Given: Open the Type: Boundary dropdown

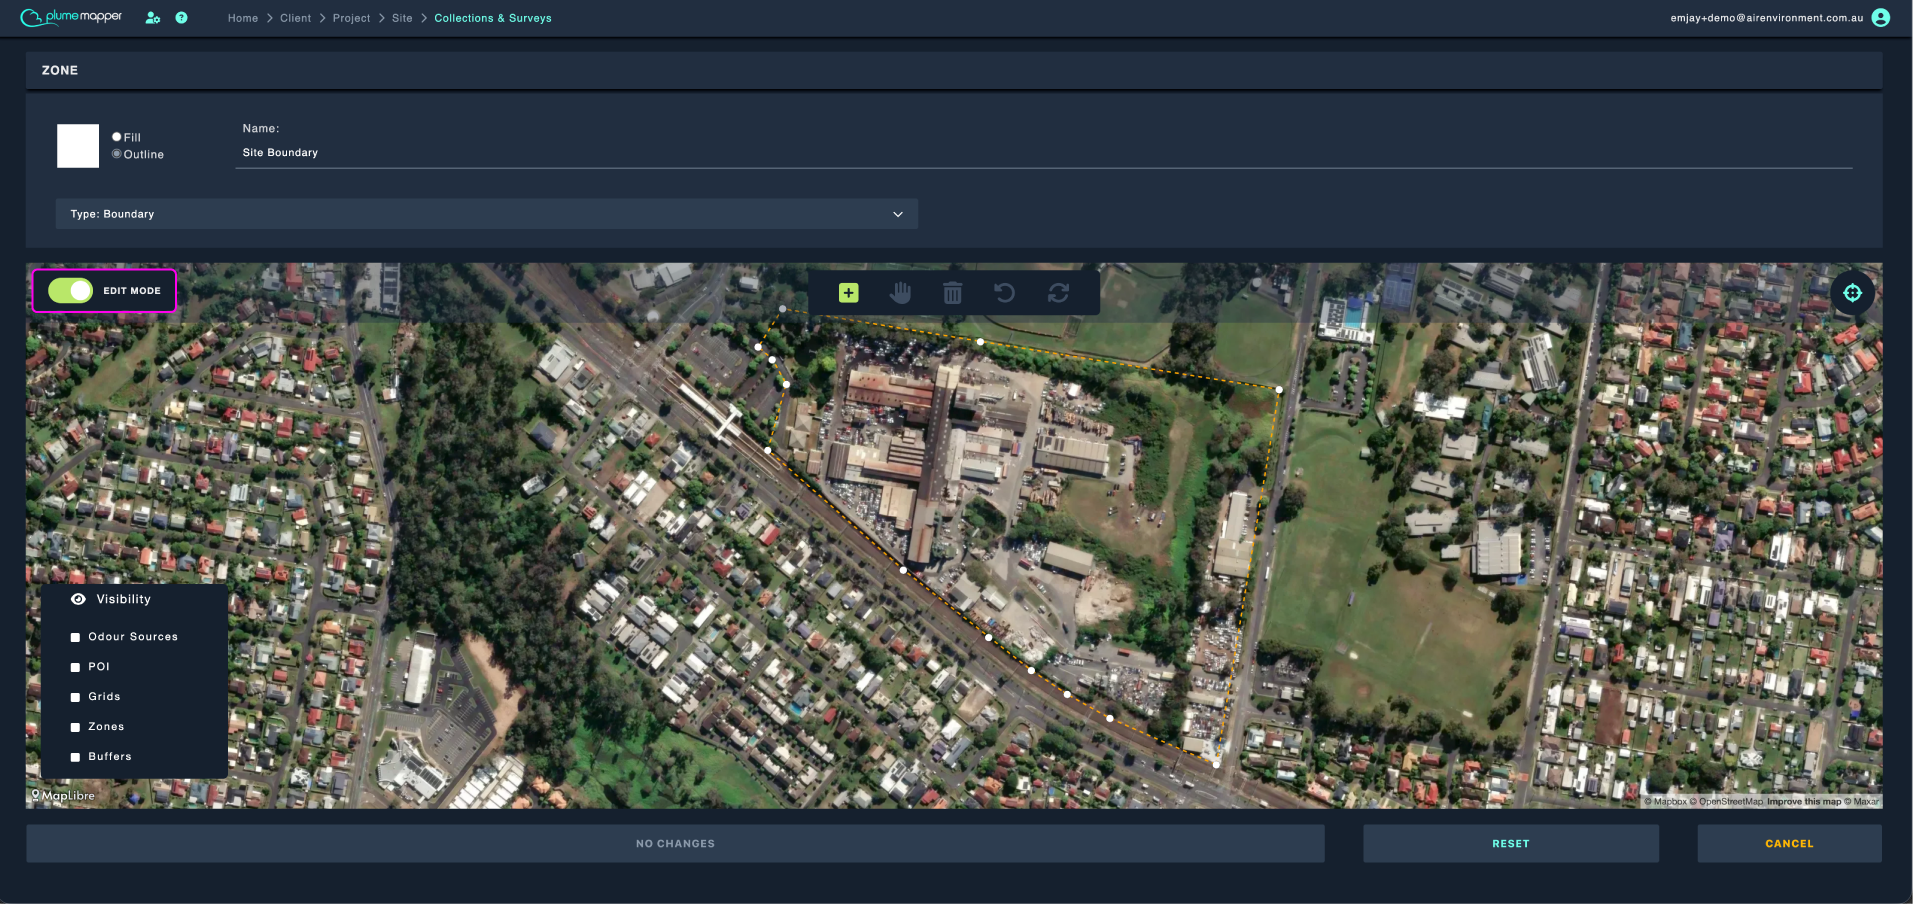Looking at the screenshot, I should (487, 214).
